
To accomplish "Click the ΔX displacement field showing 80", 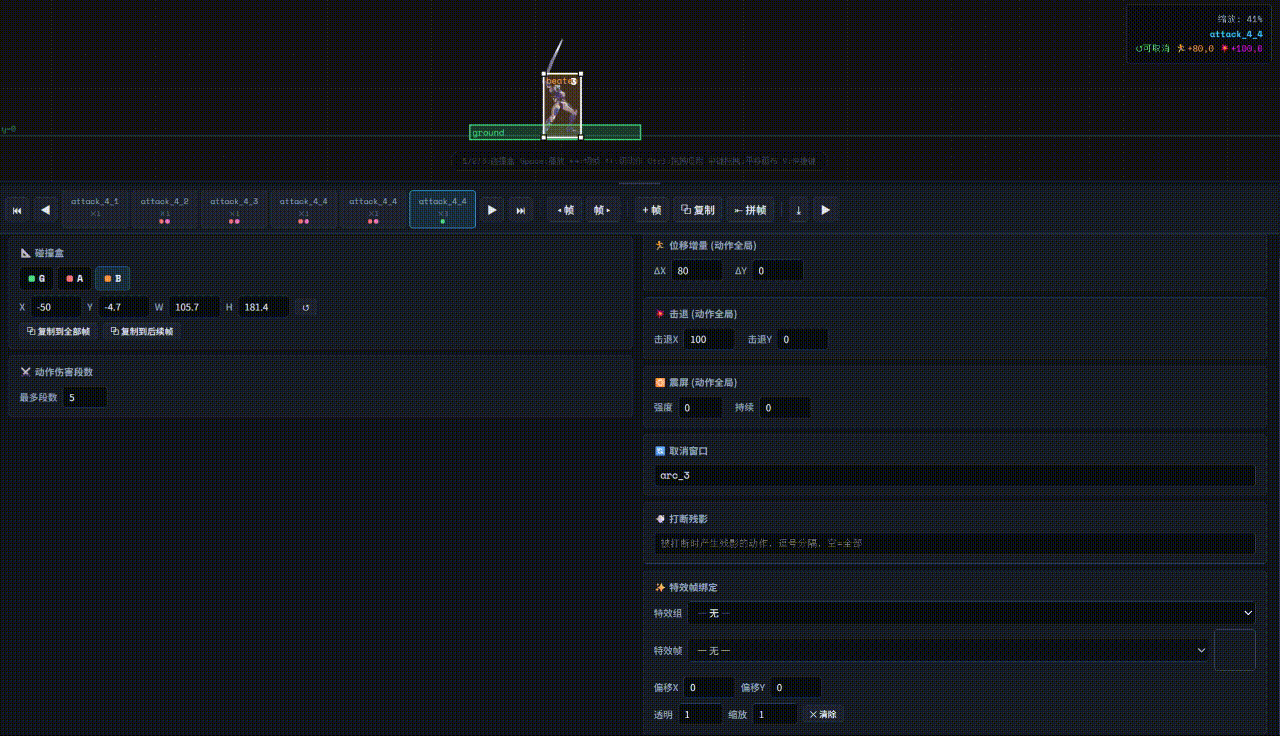I will (x=697, y=270).
